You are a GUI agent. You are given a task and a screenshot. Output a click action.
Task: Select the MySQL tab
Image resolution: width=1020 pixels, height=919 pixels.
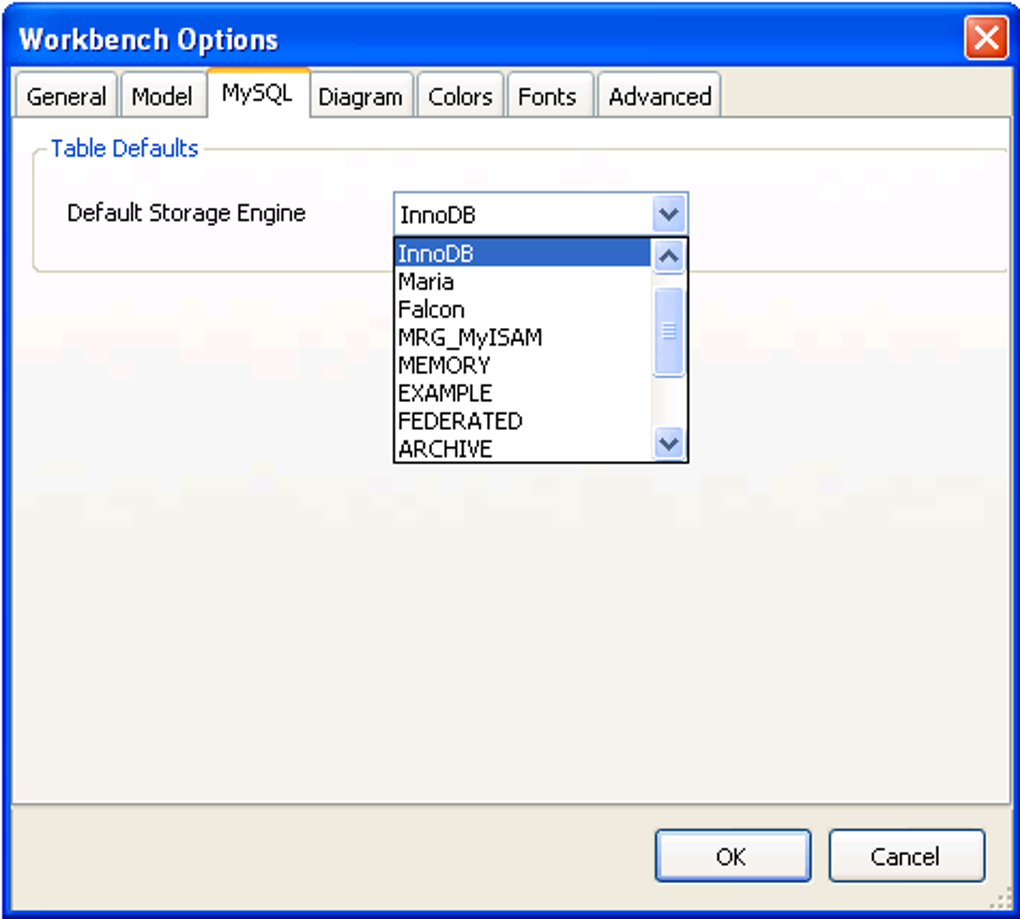pos(258,93)
